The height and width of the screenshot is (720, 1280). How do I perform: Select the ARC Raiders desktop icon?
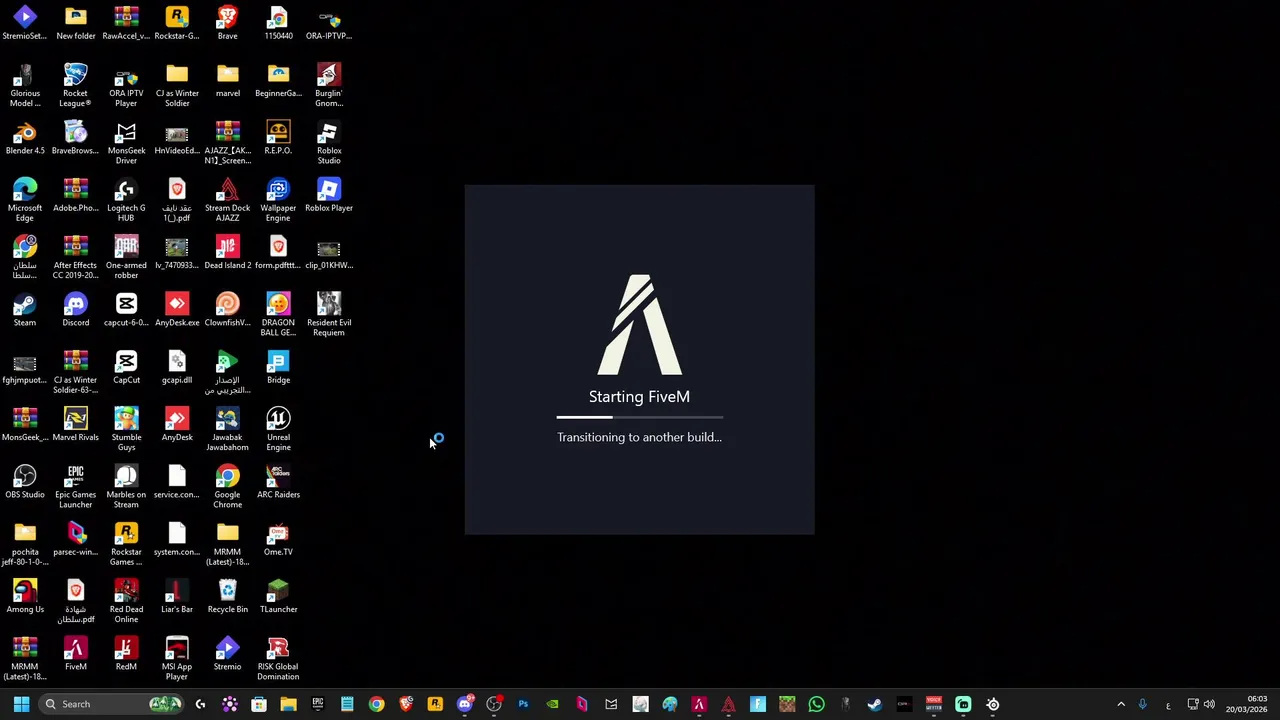click(x=278, y=482)
